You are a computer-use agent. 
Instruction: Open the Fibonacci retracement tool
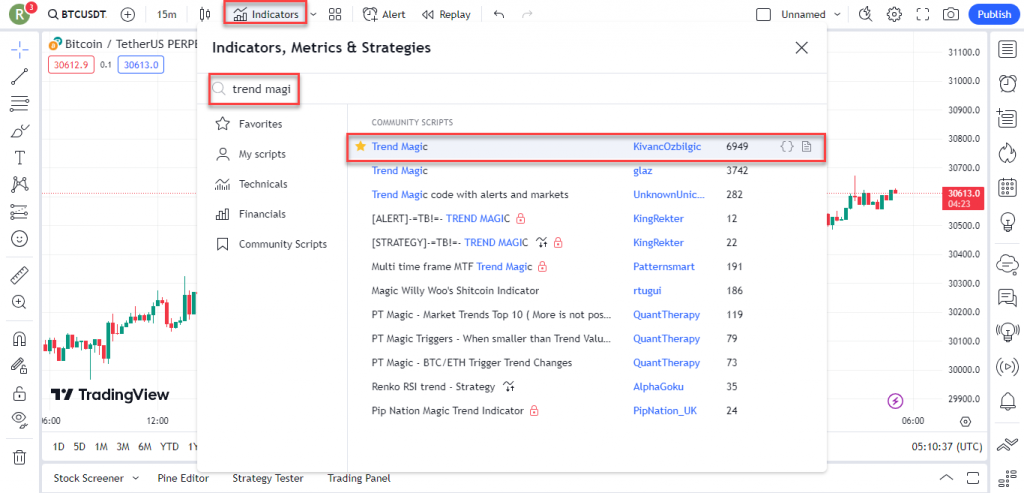pyautogui.click(x=20, y=103)
